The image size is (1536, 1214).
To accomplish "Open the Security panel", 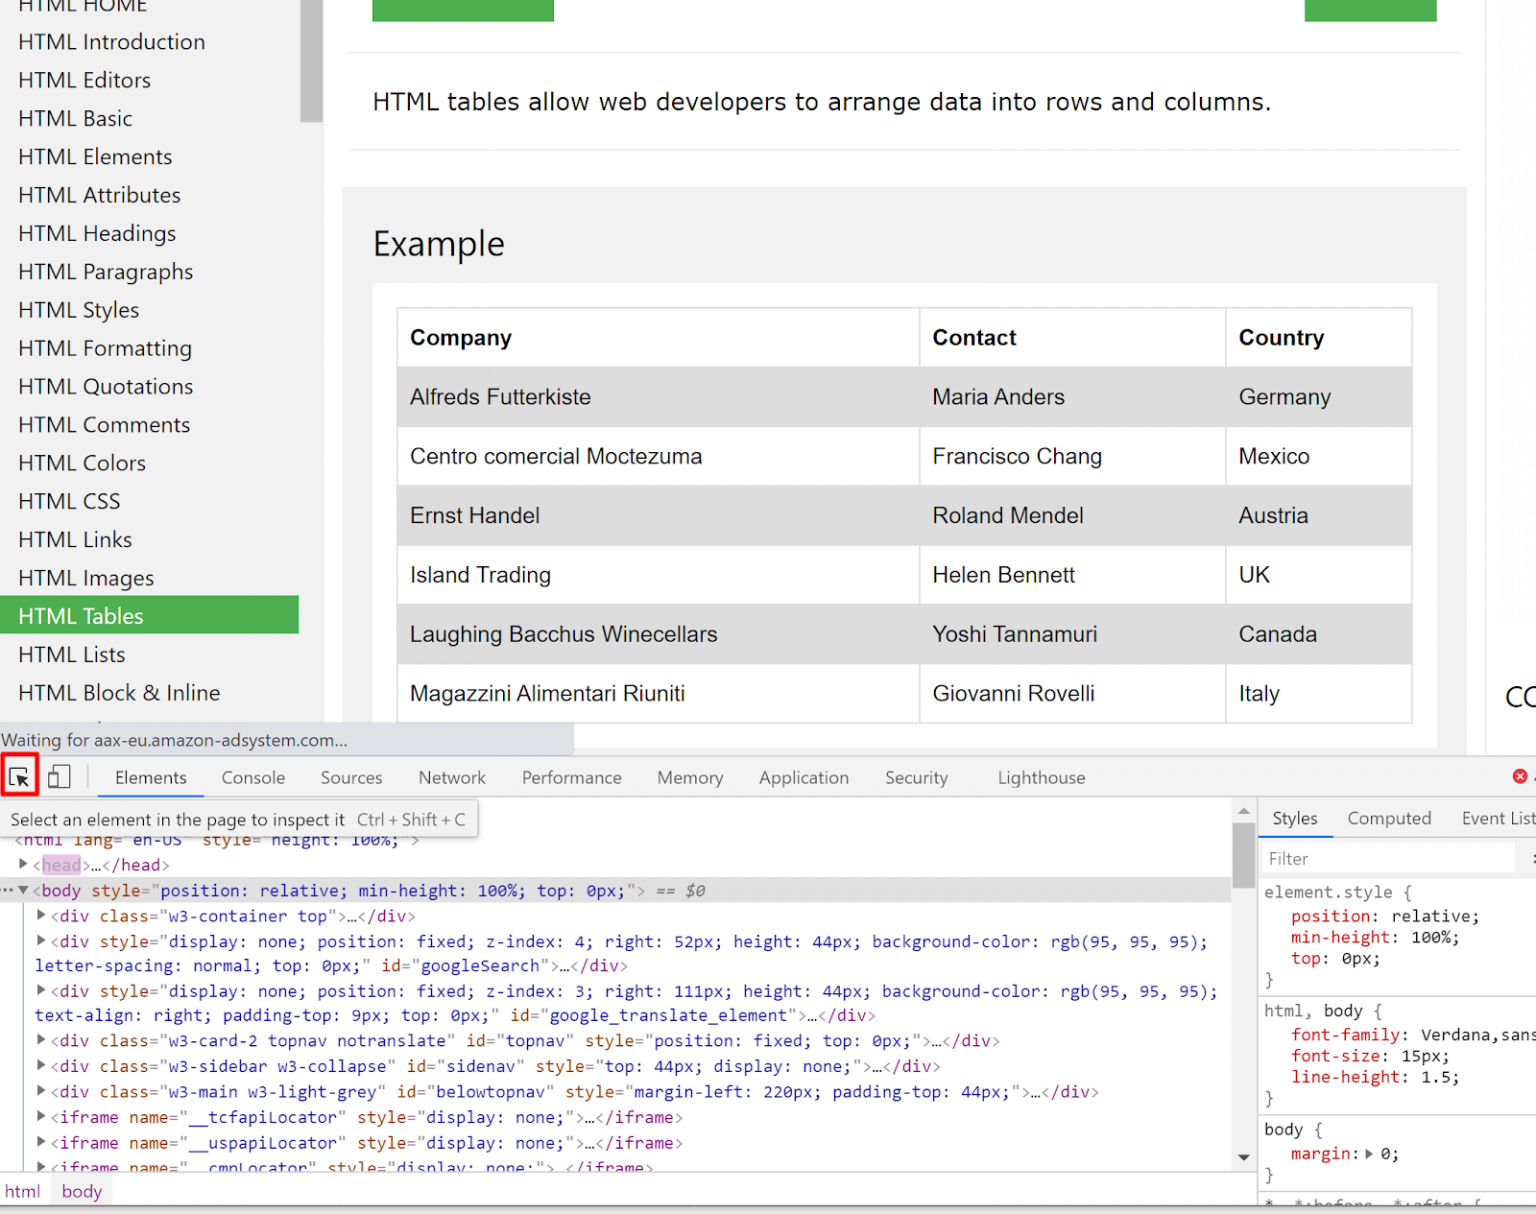I will [x=916, y=777].
